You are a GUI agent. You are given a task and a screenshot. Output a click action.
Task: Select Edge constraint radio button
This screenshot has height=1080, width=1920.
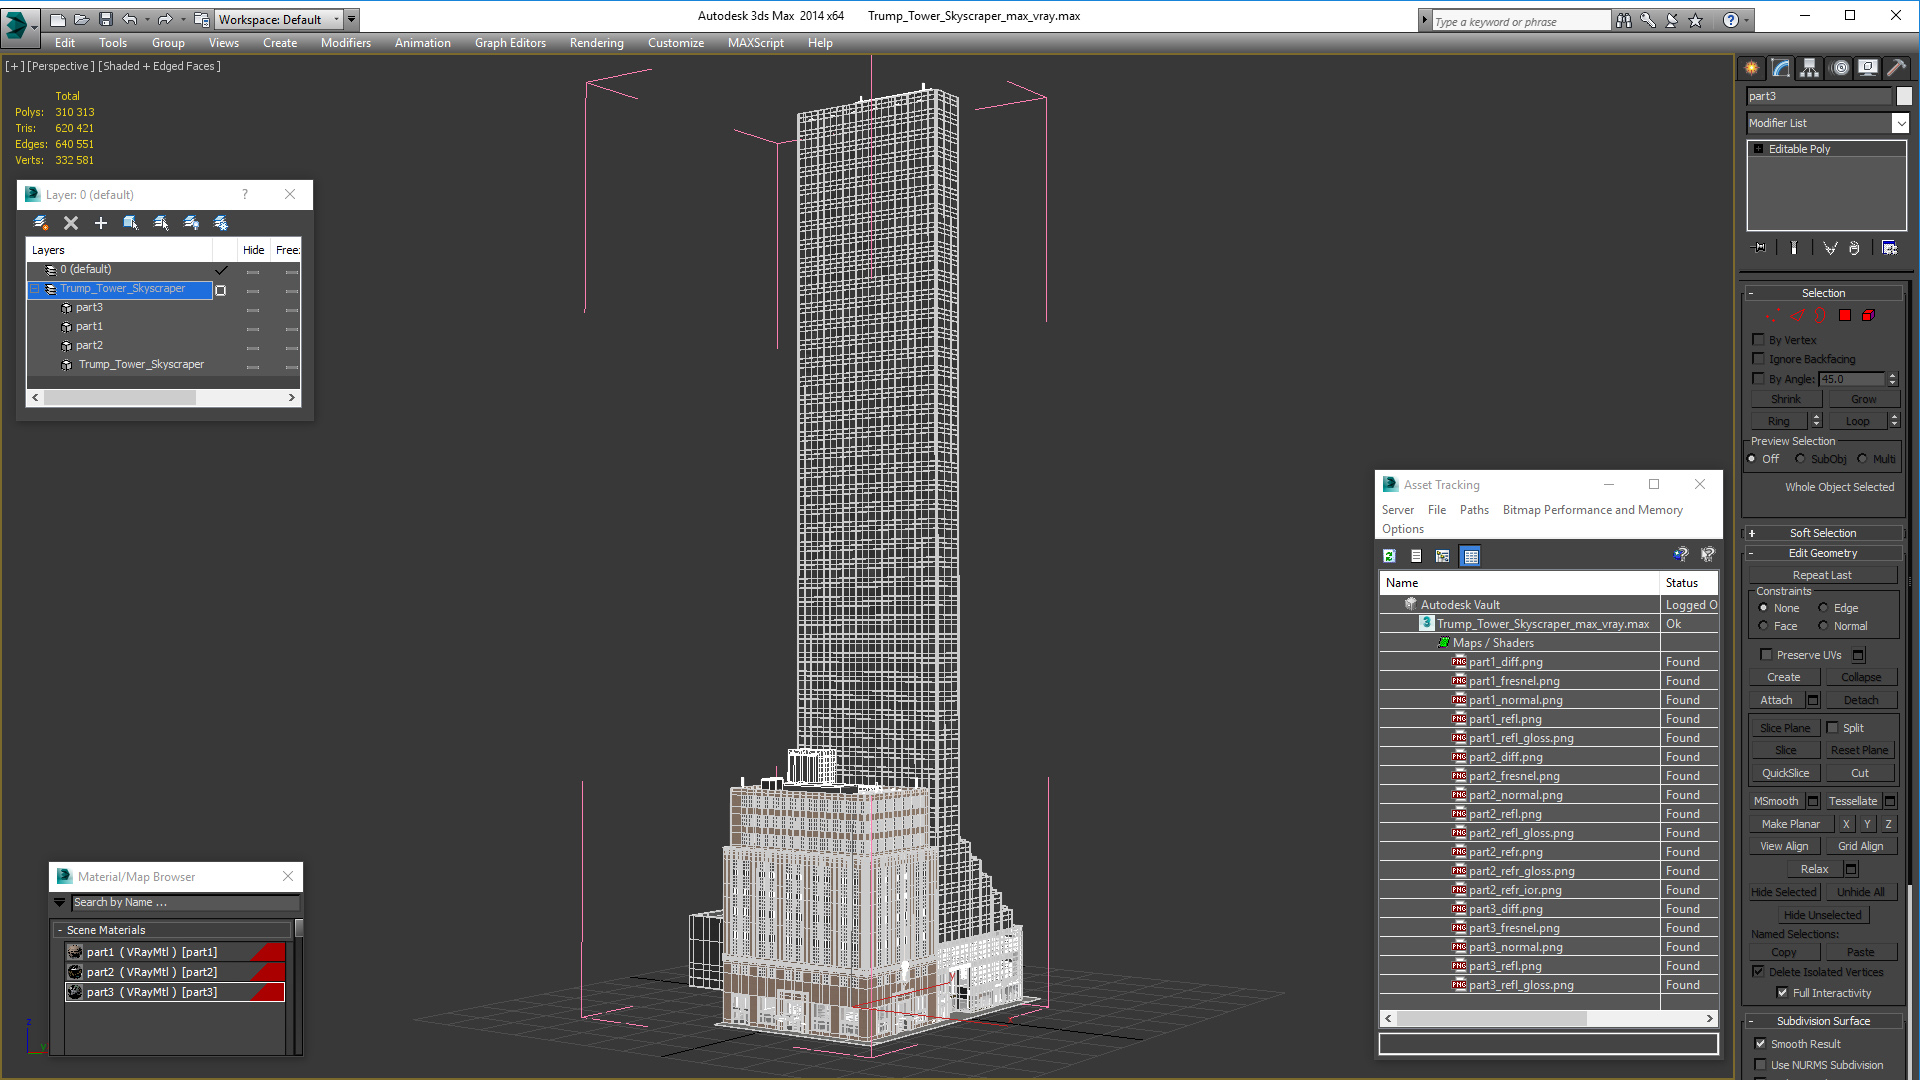(x=1823, y=608)
